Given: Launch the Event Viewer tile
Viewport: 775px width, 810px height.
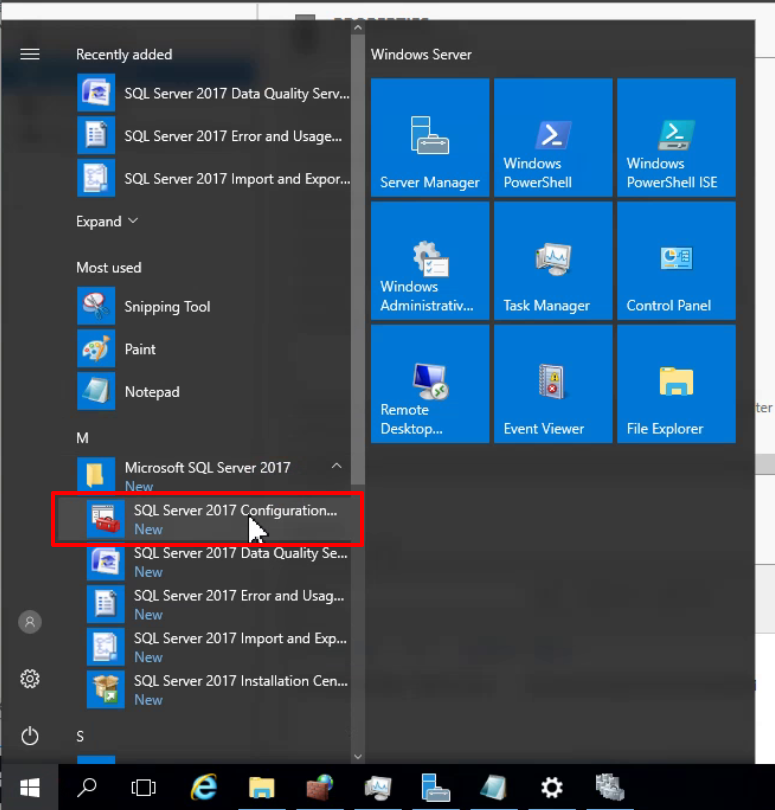Looking at the screenshot, I should (553, 384).
